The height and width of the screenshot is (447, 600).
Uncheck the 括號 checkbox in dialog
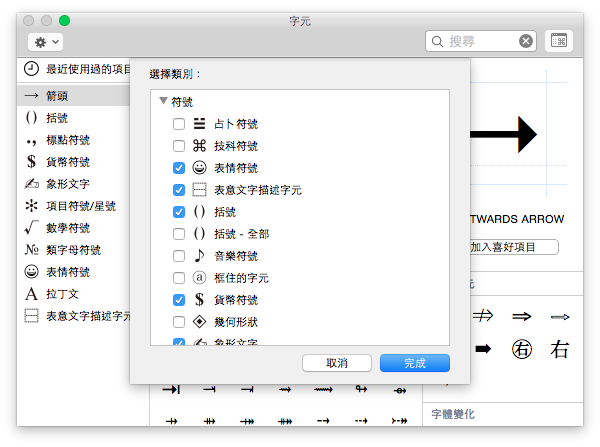point(179,212)
